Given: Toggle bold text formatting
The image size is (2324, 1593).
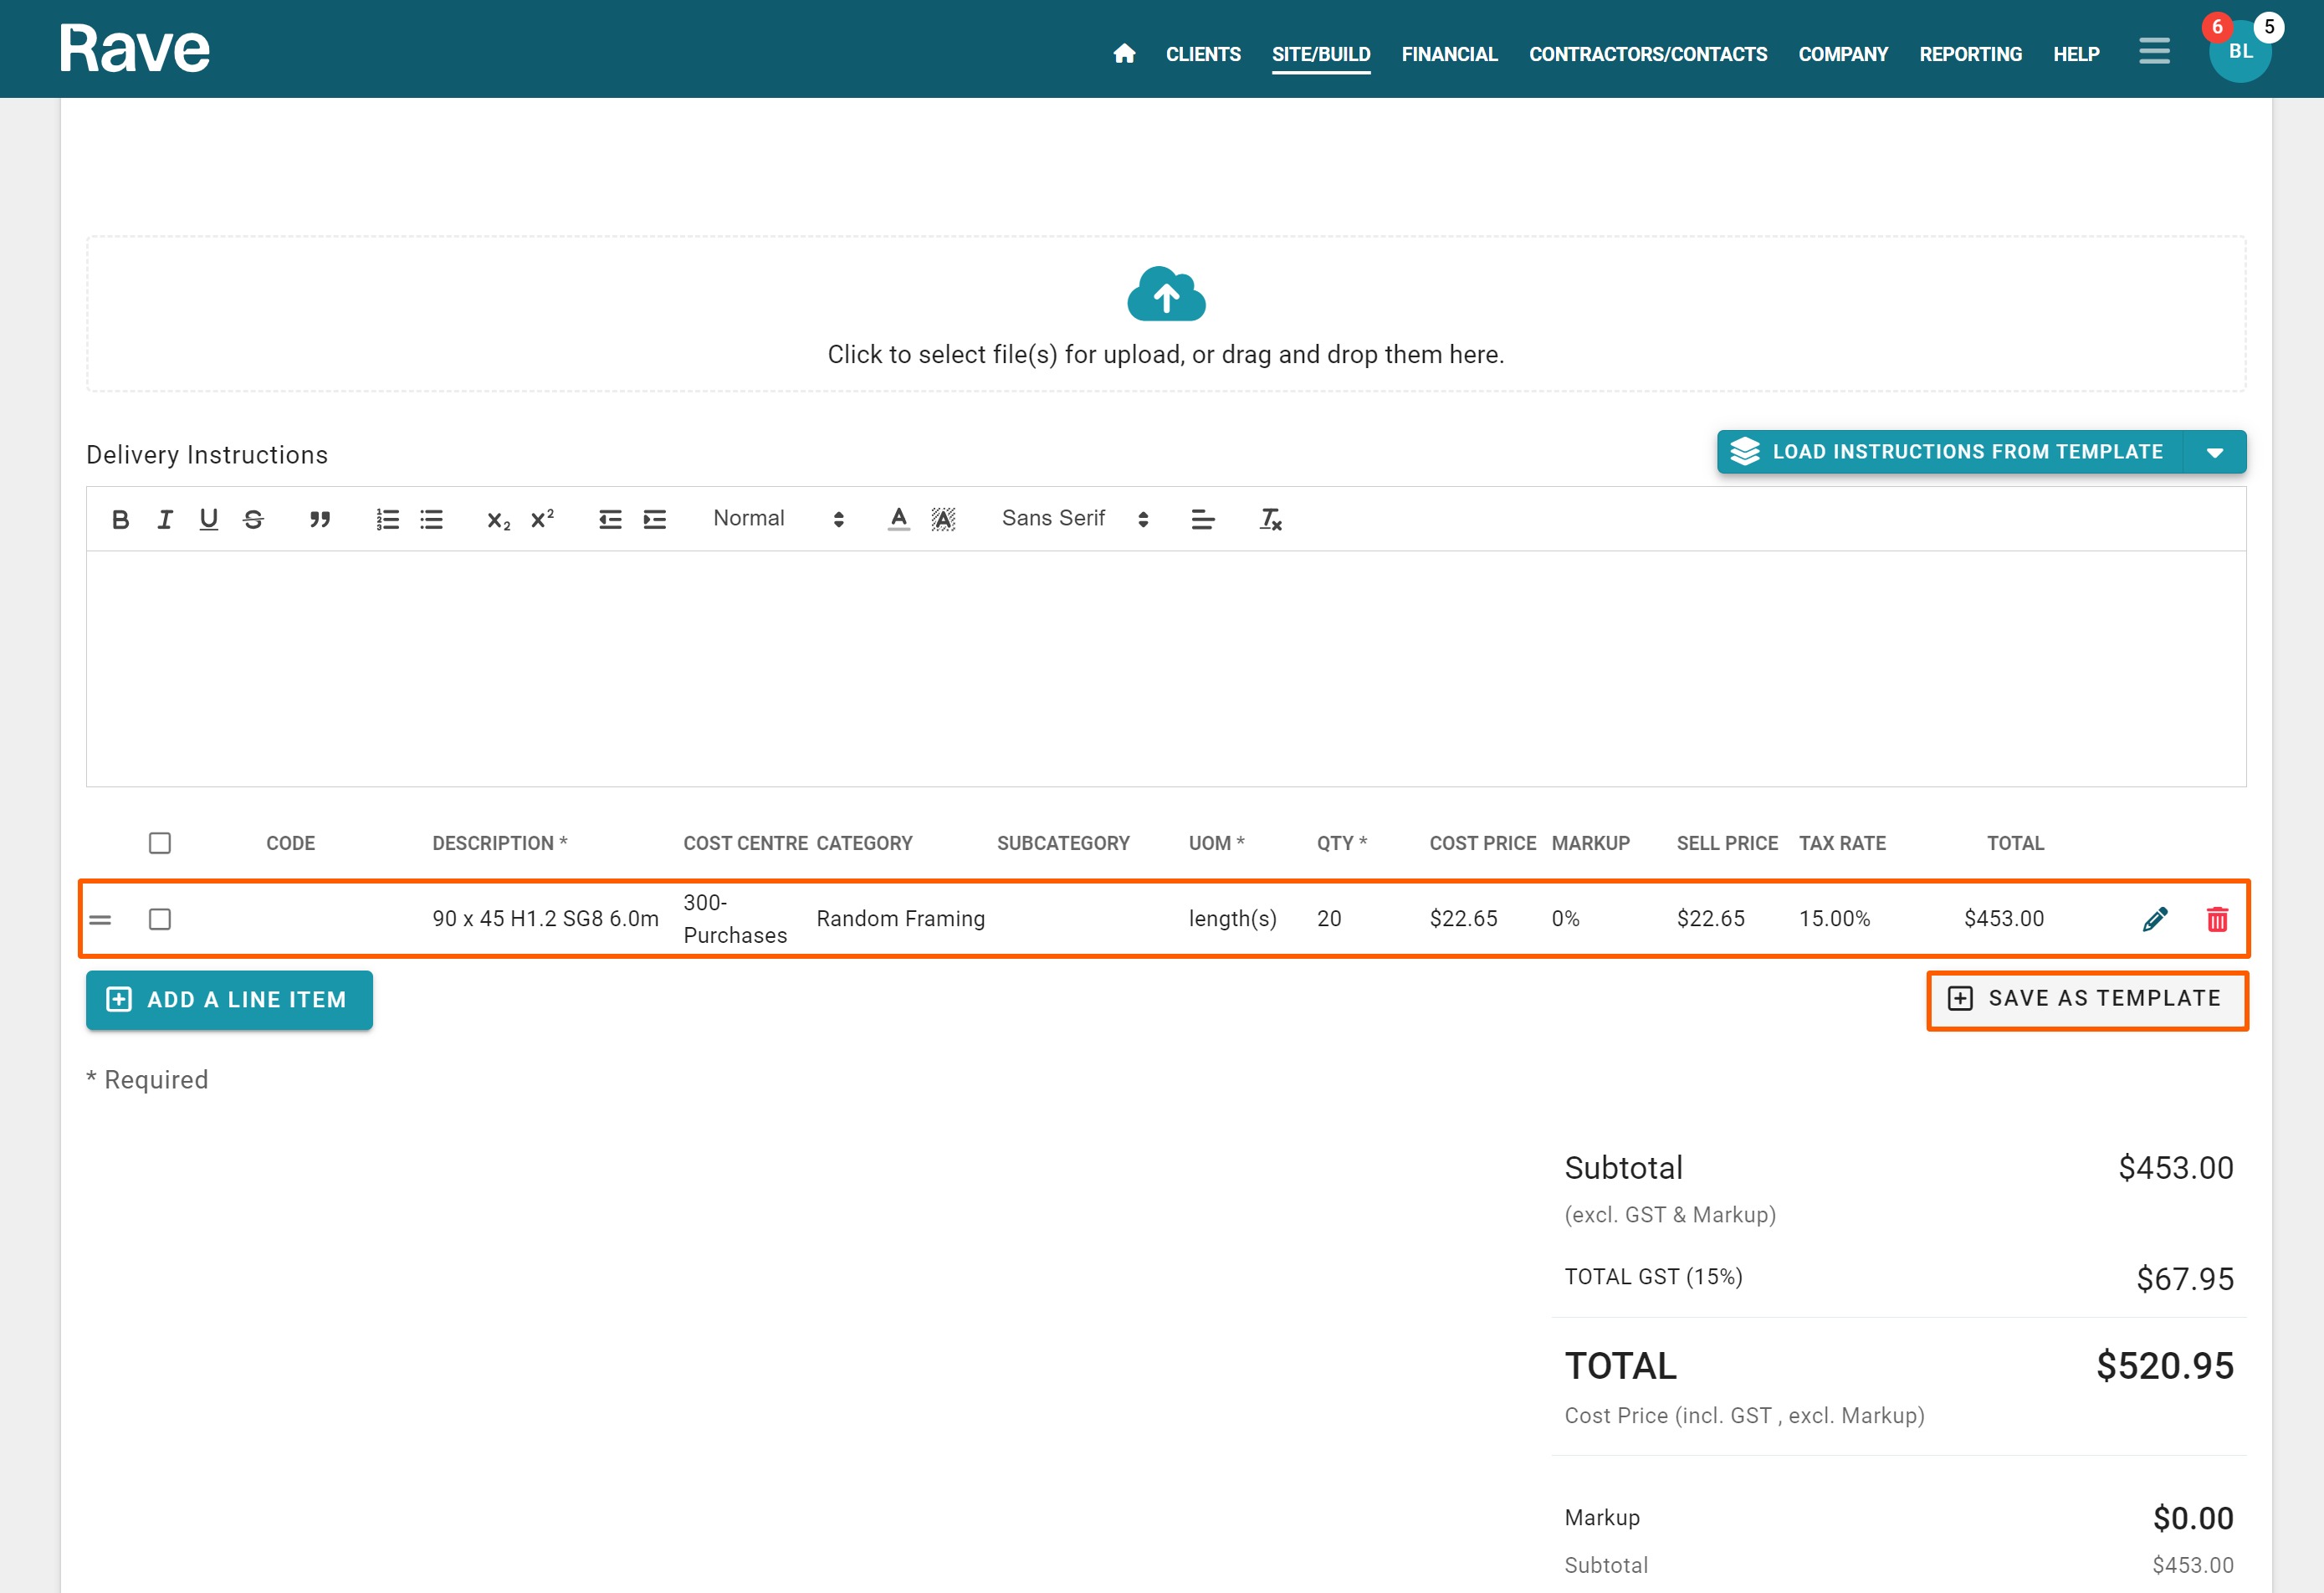Looking at the screenshot, I should [x=120, y=519].
